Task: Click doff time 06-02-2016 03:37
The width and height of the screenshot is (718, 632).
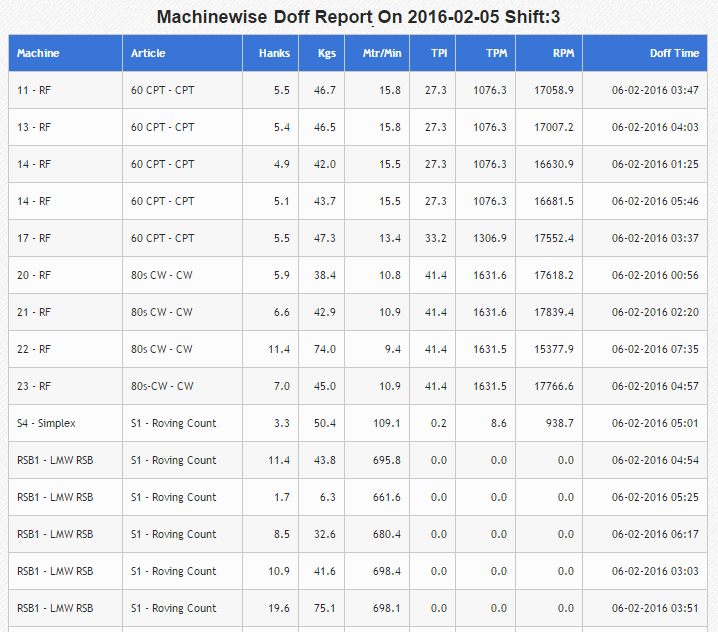Action: click(x=655, y=238)
